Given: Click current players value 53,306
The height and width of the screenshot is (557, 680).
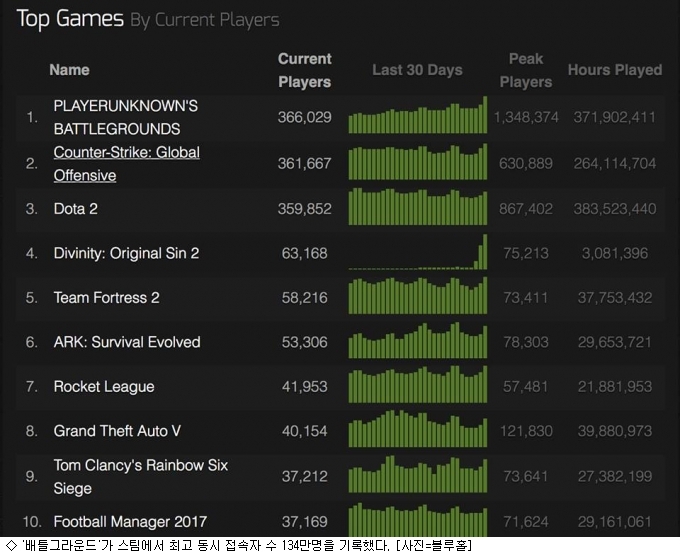Looking at the screenshot, I should [x=304, y=342].
